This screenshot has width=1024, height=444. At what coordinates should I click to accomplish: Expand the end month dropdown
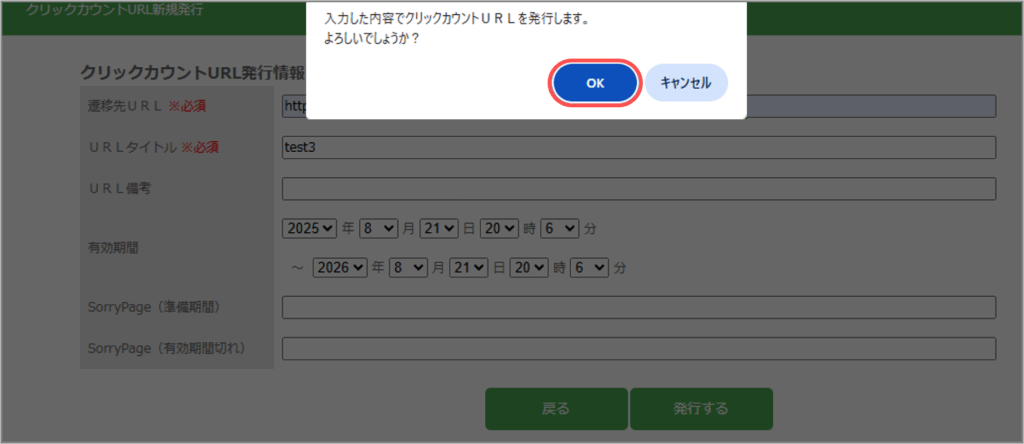coord(409,268)
